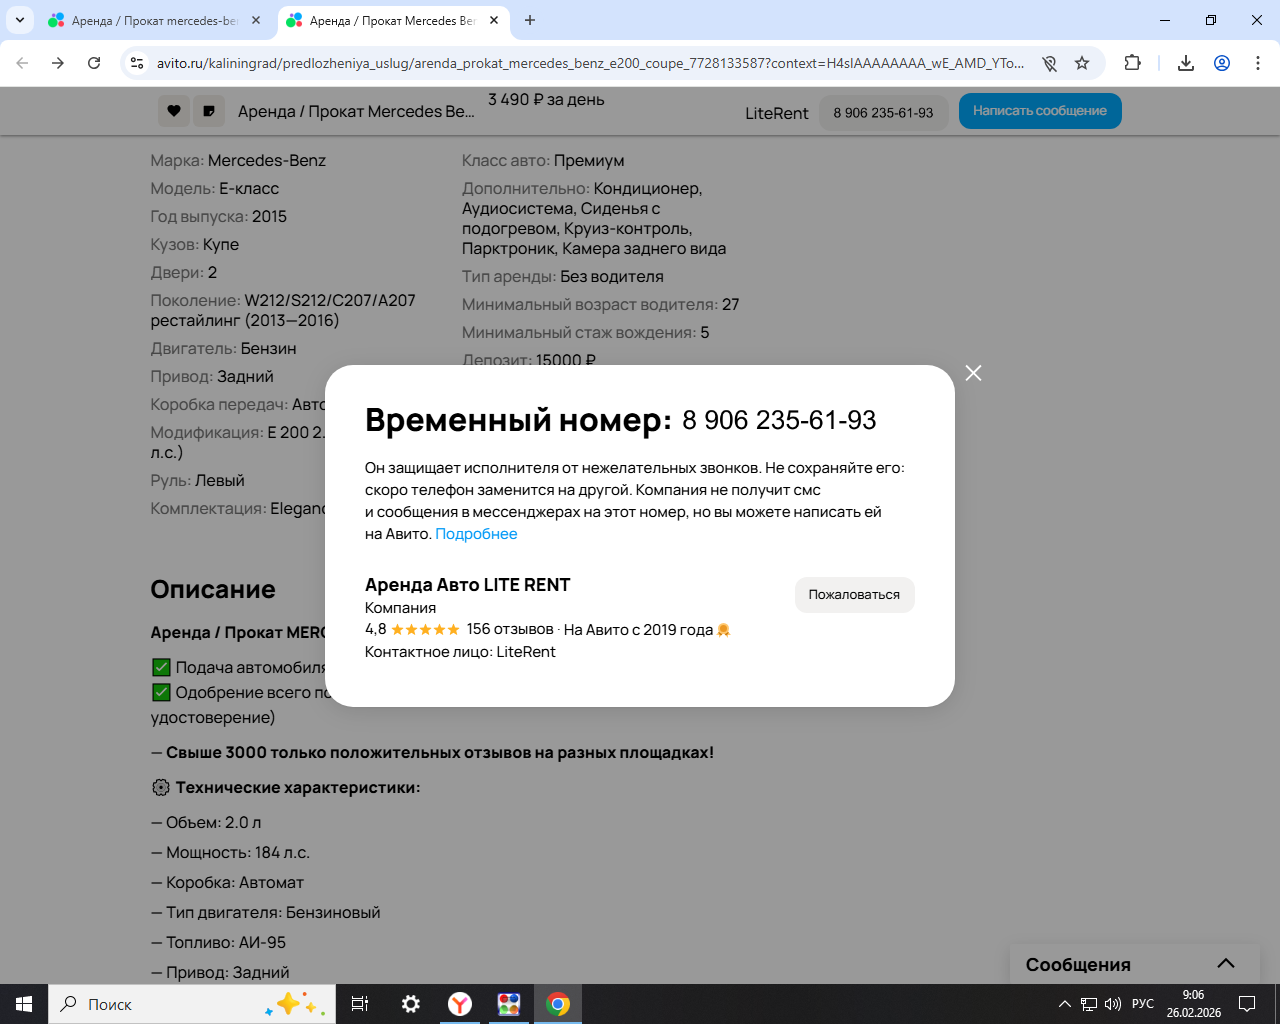Close the temporary number popup

pyautogui.click(x=973, y=373)
